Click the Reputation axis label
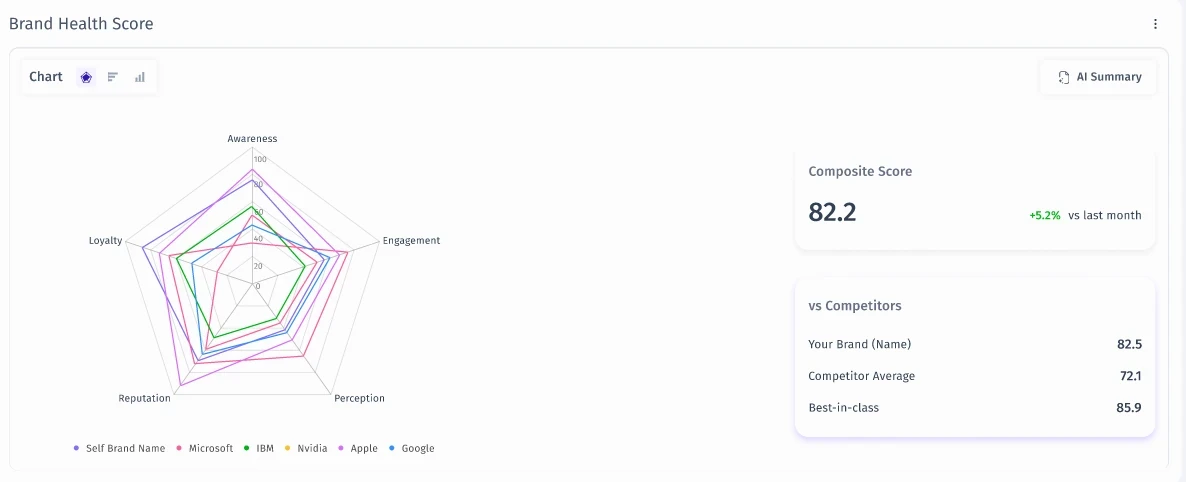Image resolution: width=1186 pixels, height=482 pixels. pyautogui.click(x=144, y=398)
